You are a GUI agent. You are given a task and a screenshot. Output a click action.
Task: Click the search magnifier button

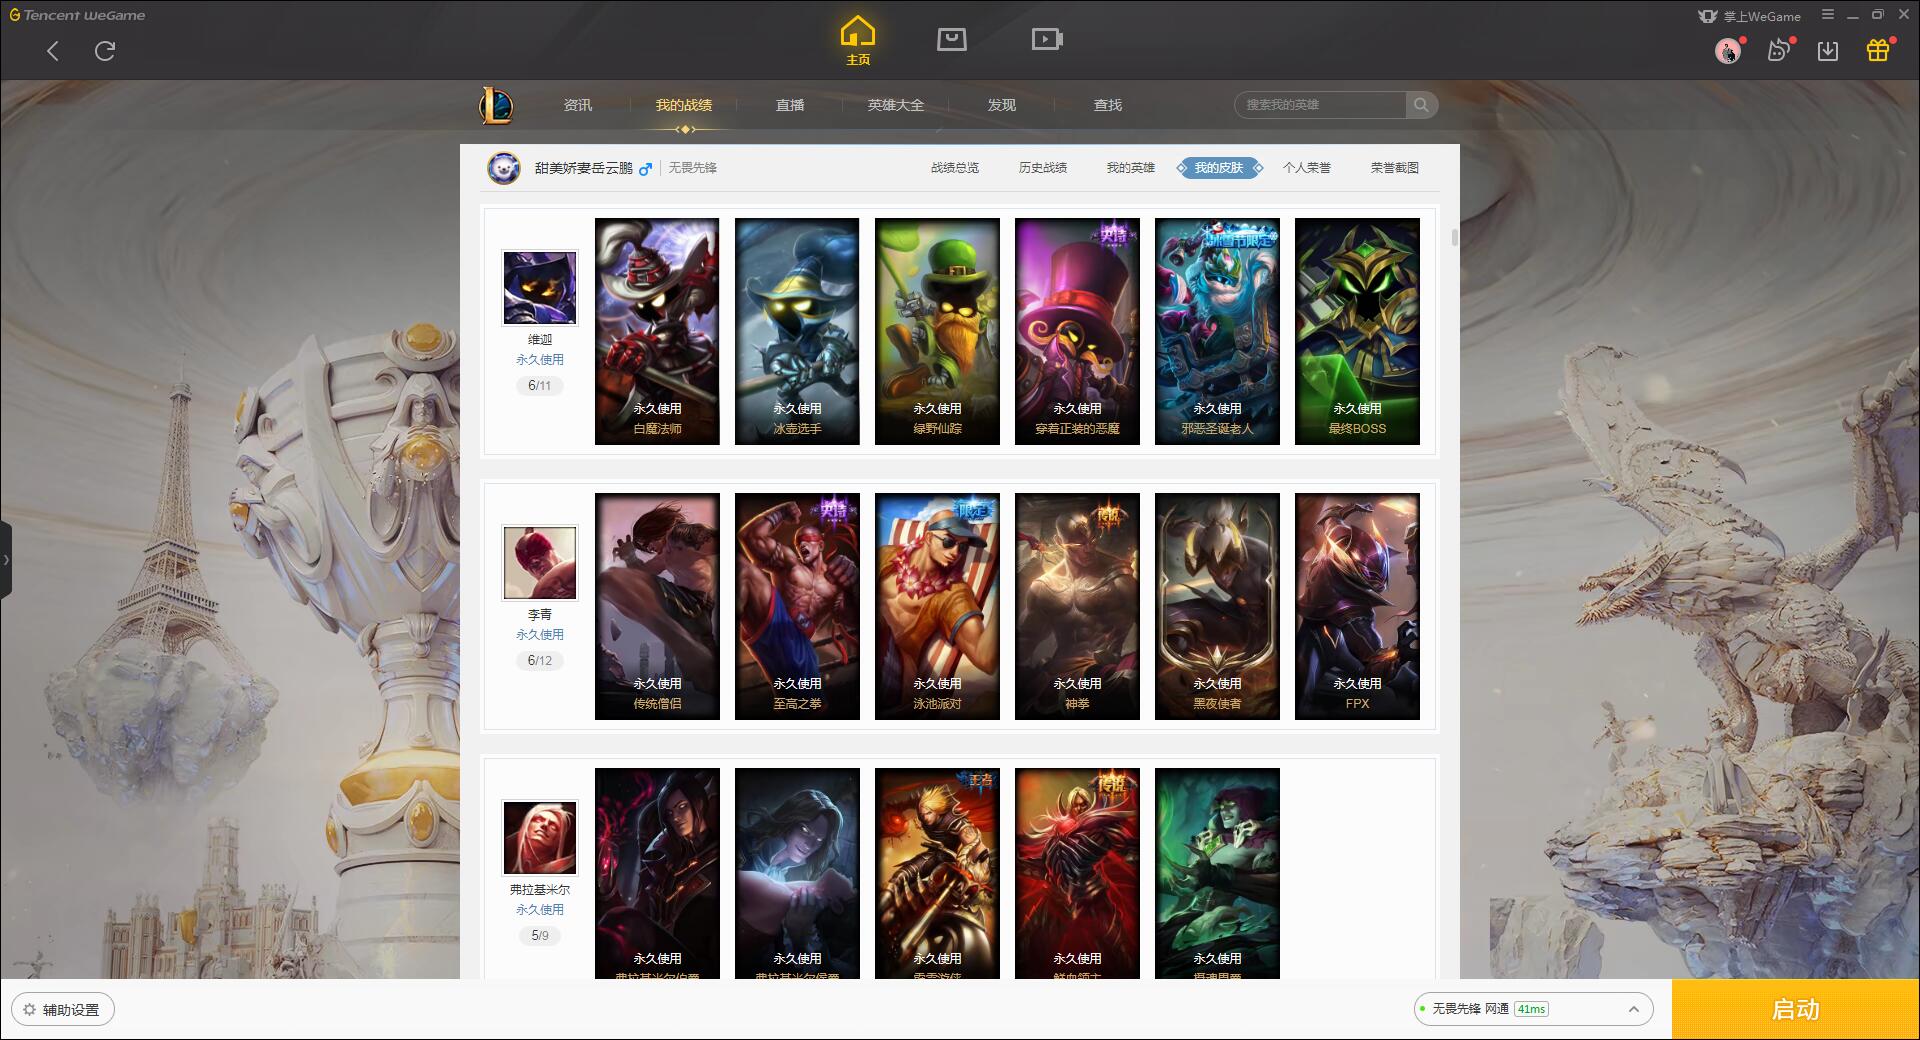point(1421,105)
